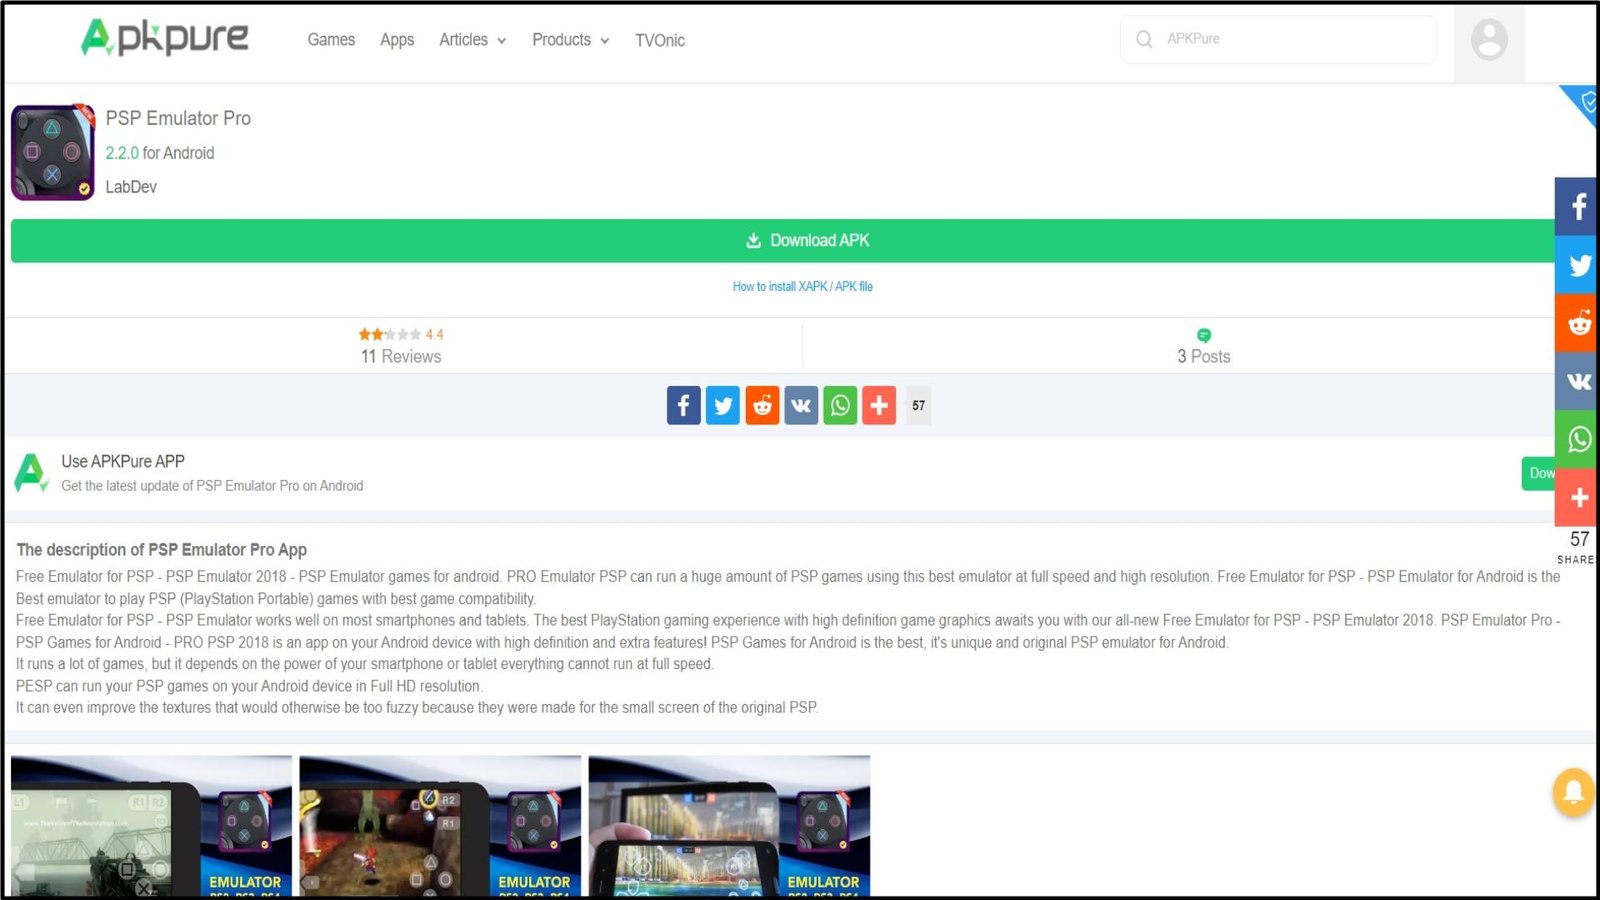Click the orange plus more-share icon in center row

(879, 406)
